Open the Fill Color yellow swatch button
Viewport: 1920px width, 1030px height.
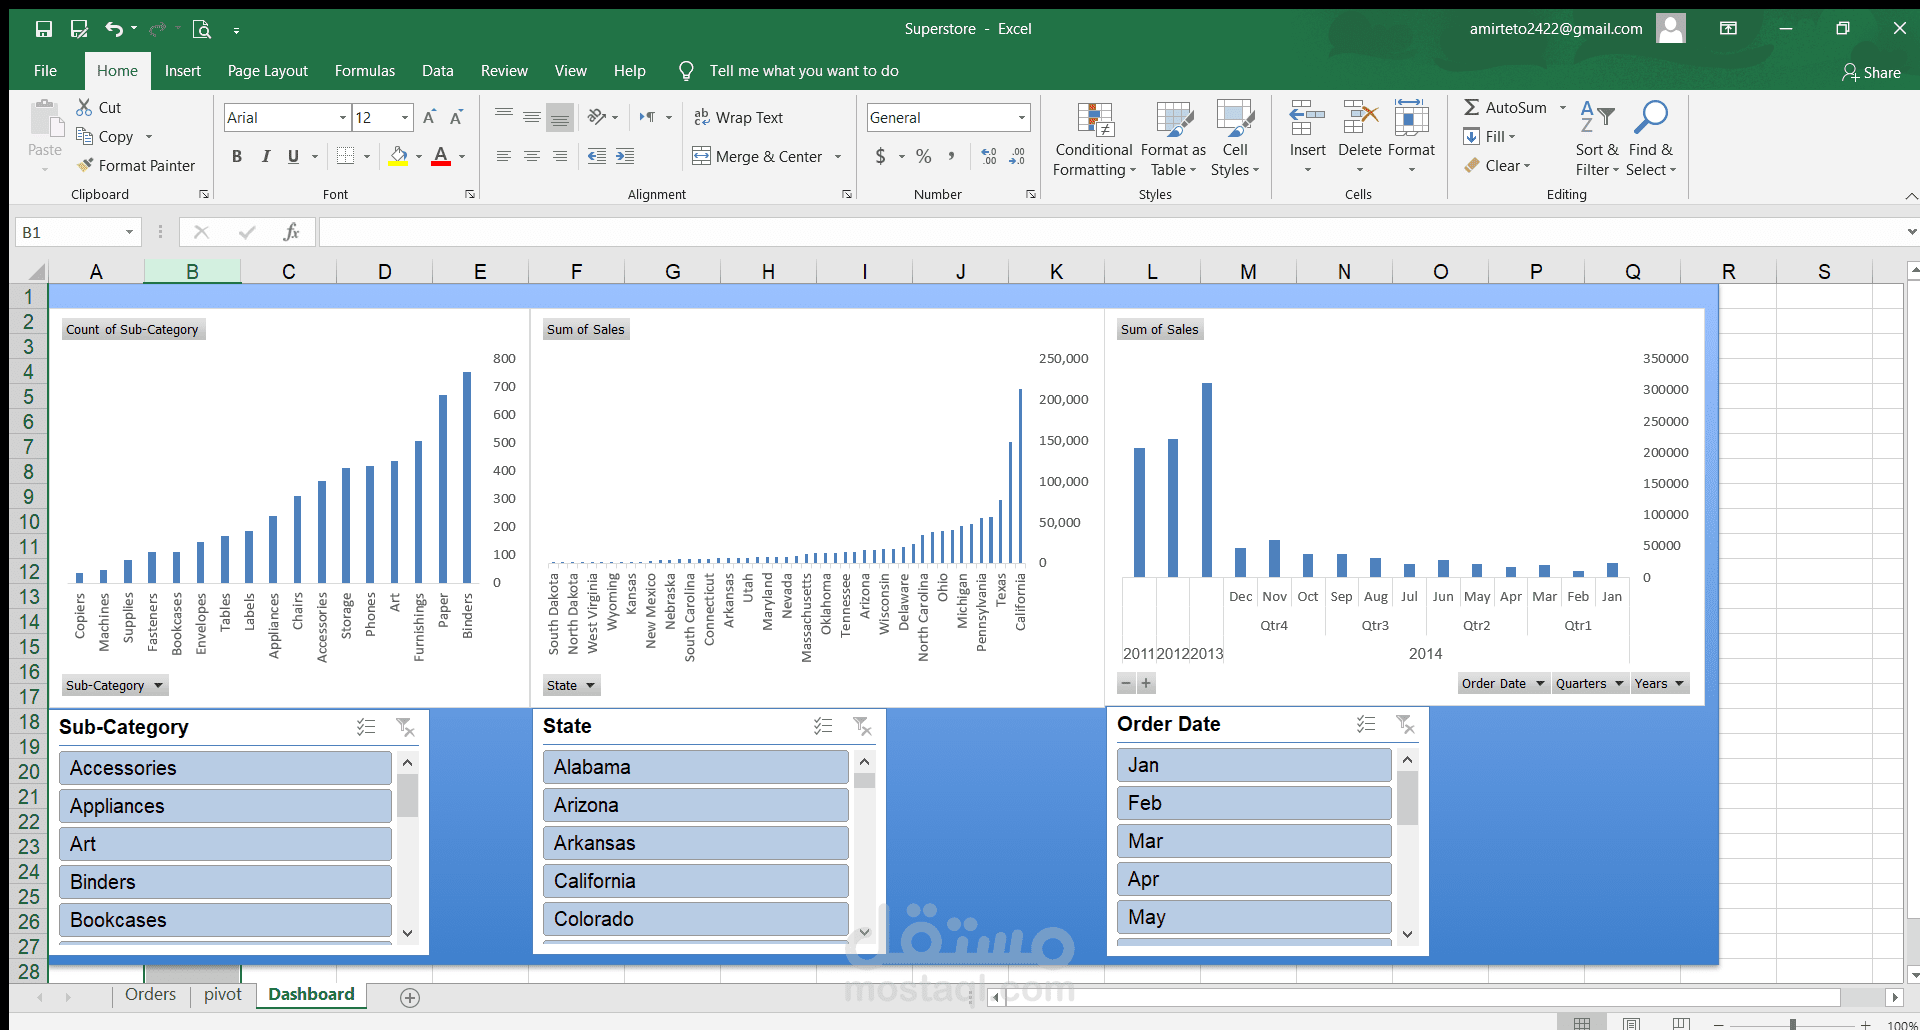pos(398,156)
